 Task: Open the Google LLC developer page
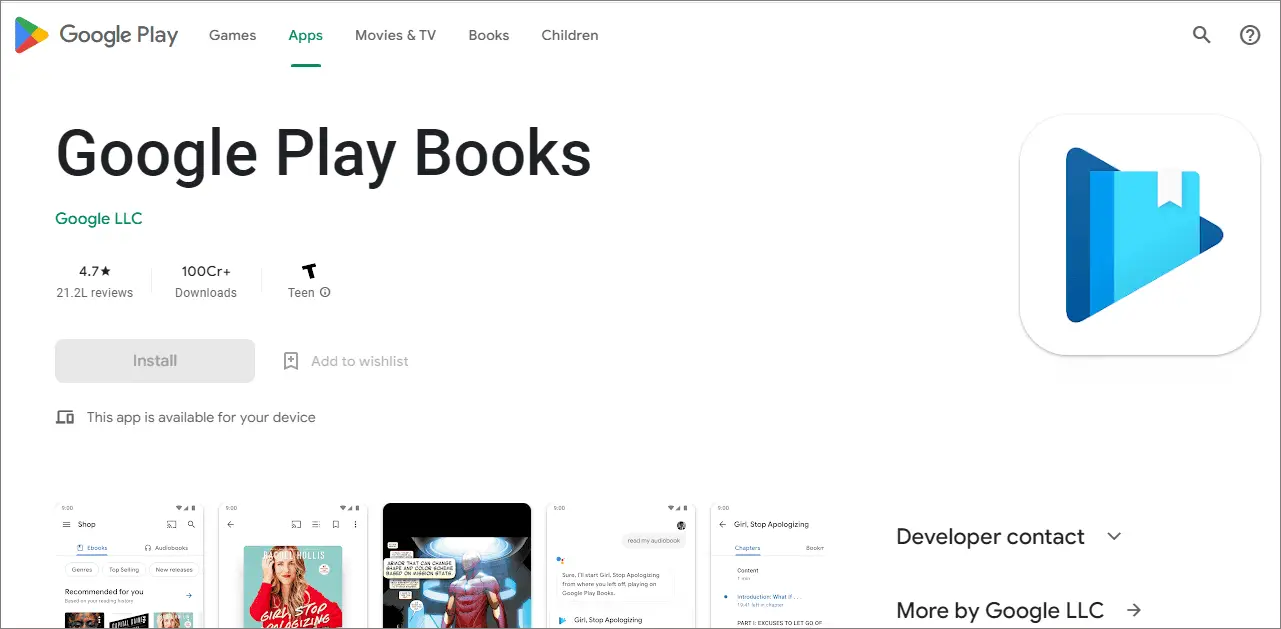coord(98,218)
